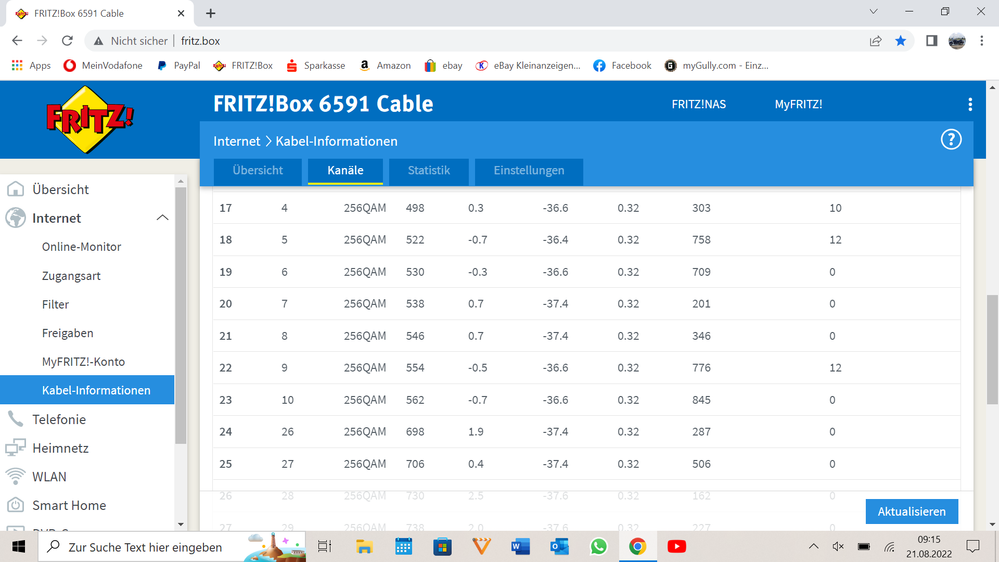Click Internet breadcrumb link
Image resolution: width=999 pixels, height=562 pixels.
click(x=237, y=141)
